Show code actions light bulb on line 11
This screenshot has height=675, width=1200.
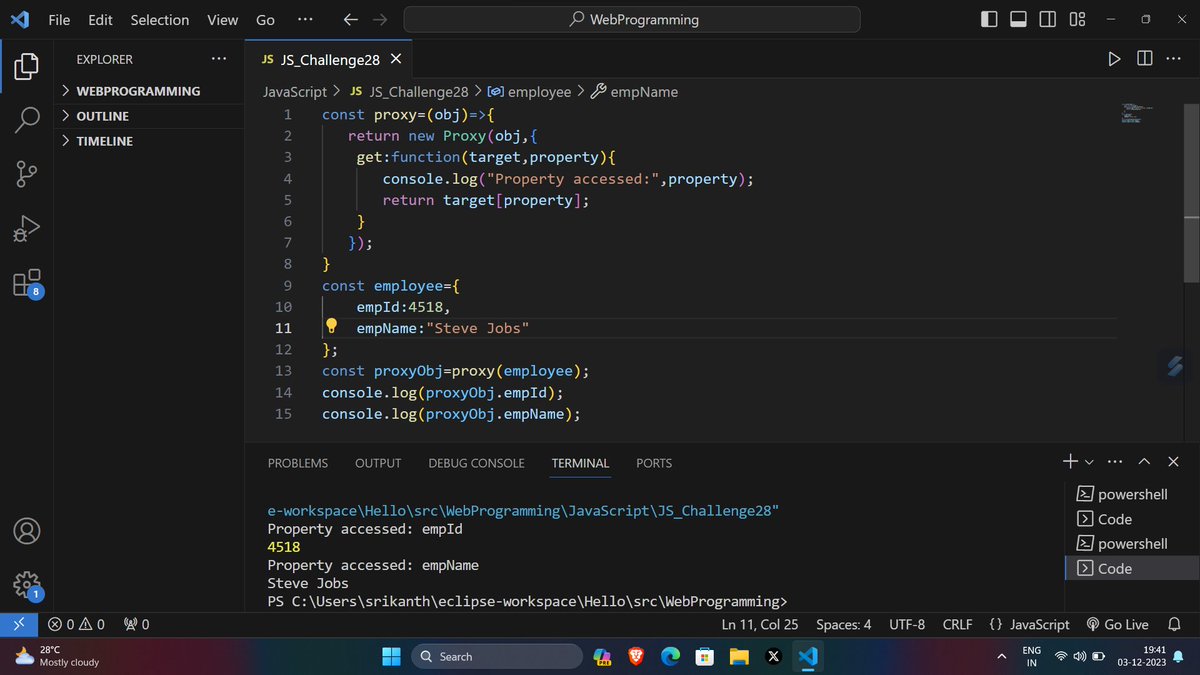[332, 327]
